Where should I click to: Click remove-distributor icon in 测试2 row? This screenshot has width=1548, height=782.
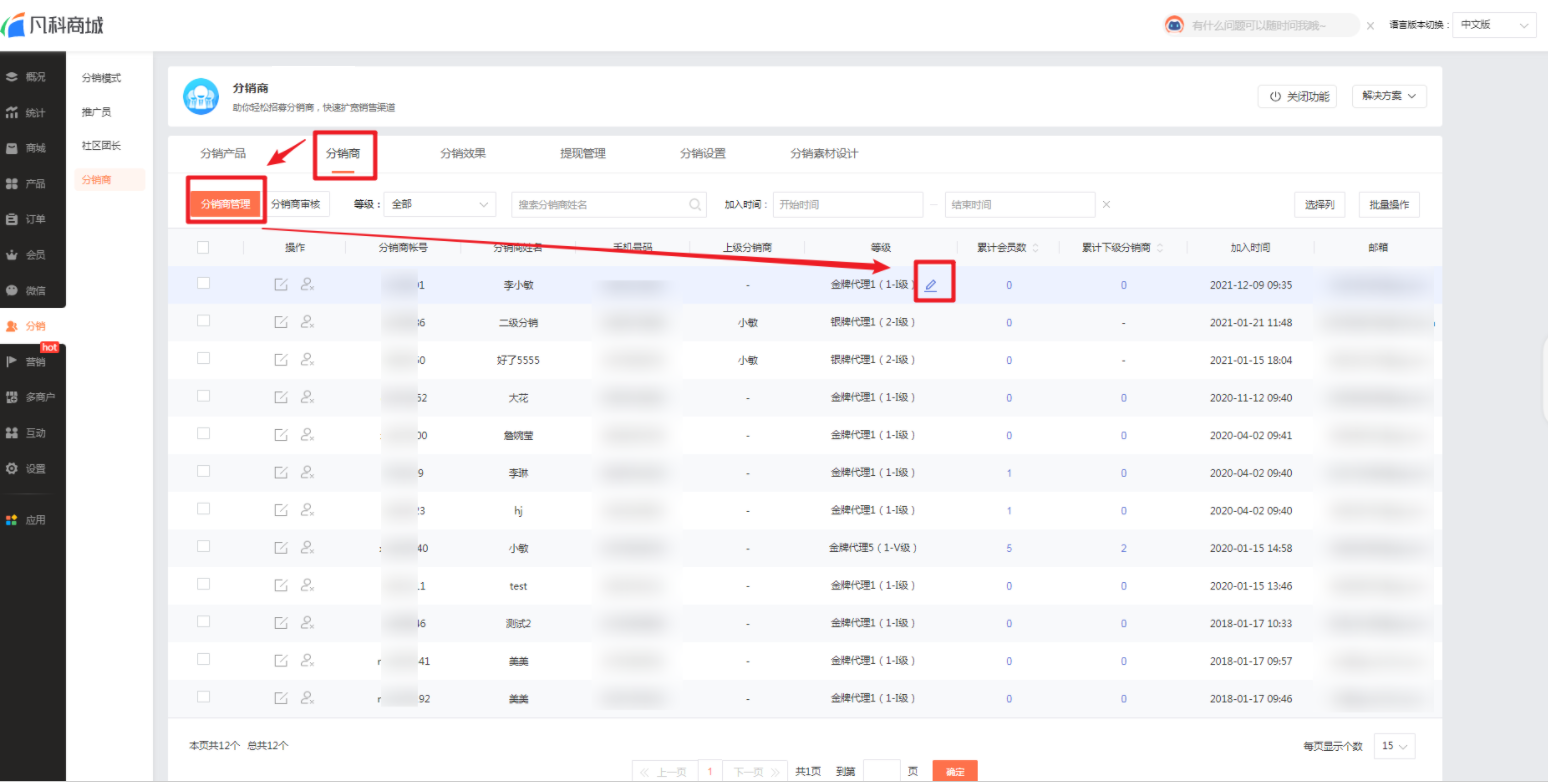(x=308, y=623)
